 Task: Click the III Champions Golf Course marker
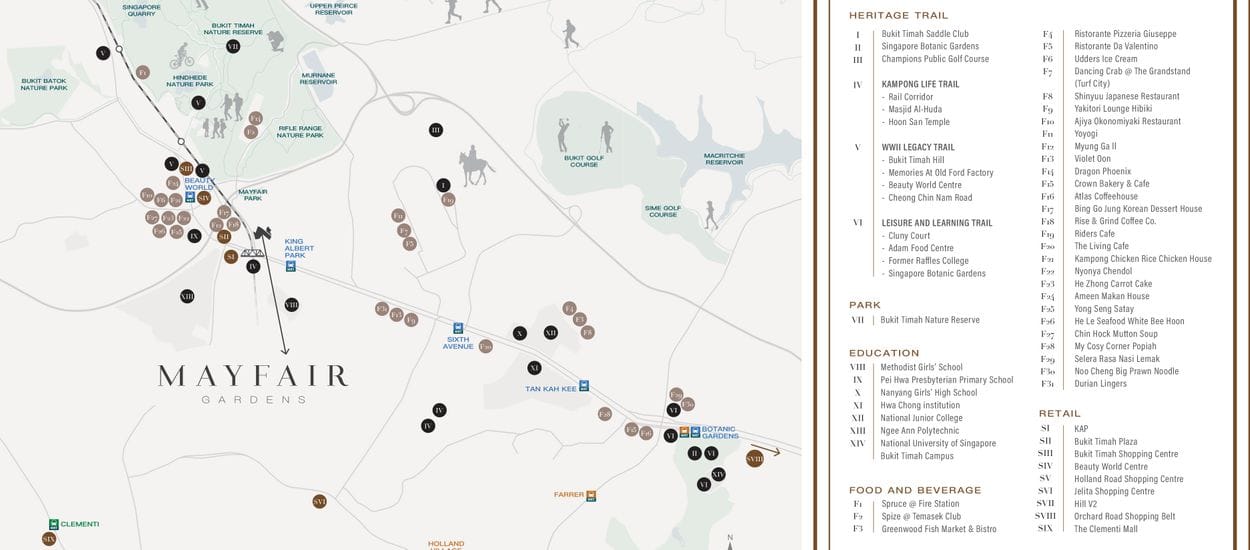tap(436, 130)
